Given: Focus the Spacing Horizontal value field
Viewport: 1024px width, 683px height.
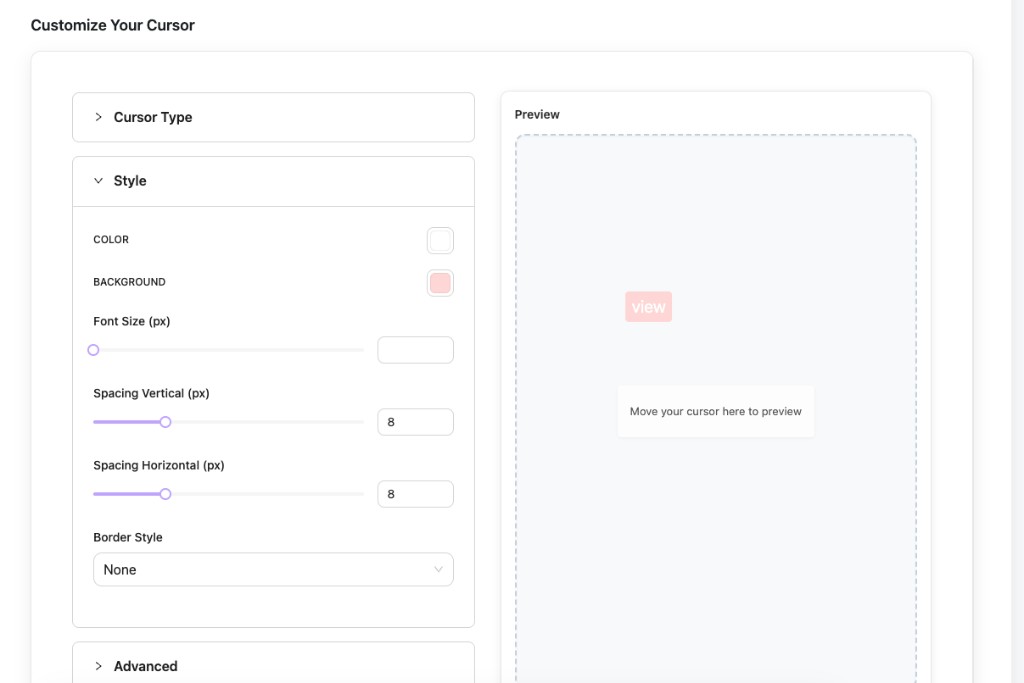Looking at the screenshot, I should 415,494.
